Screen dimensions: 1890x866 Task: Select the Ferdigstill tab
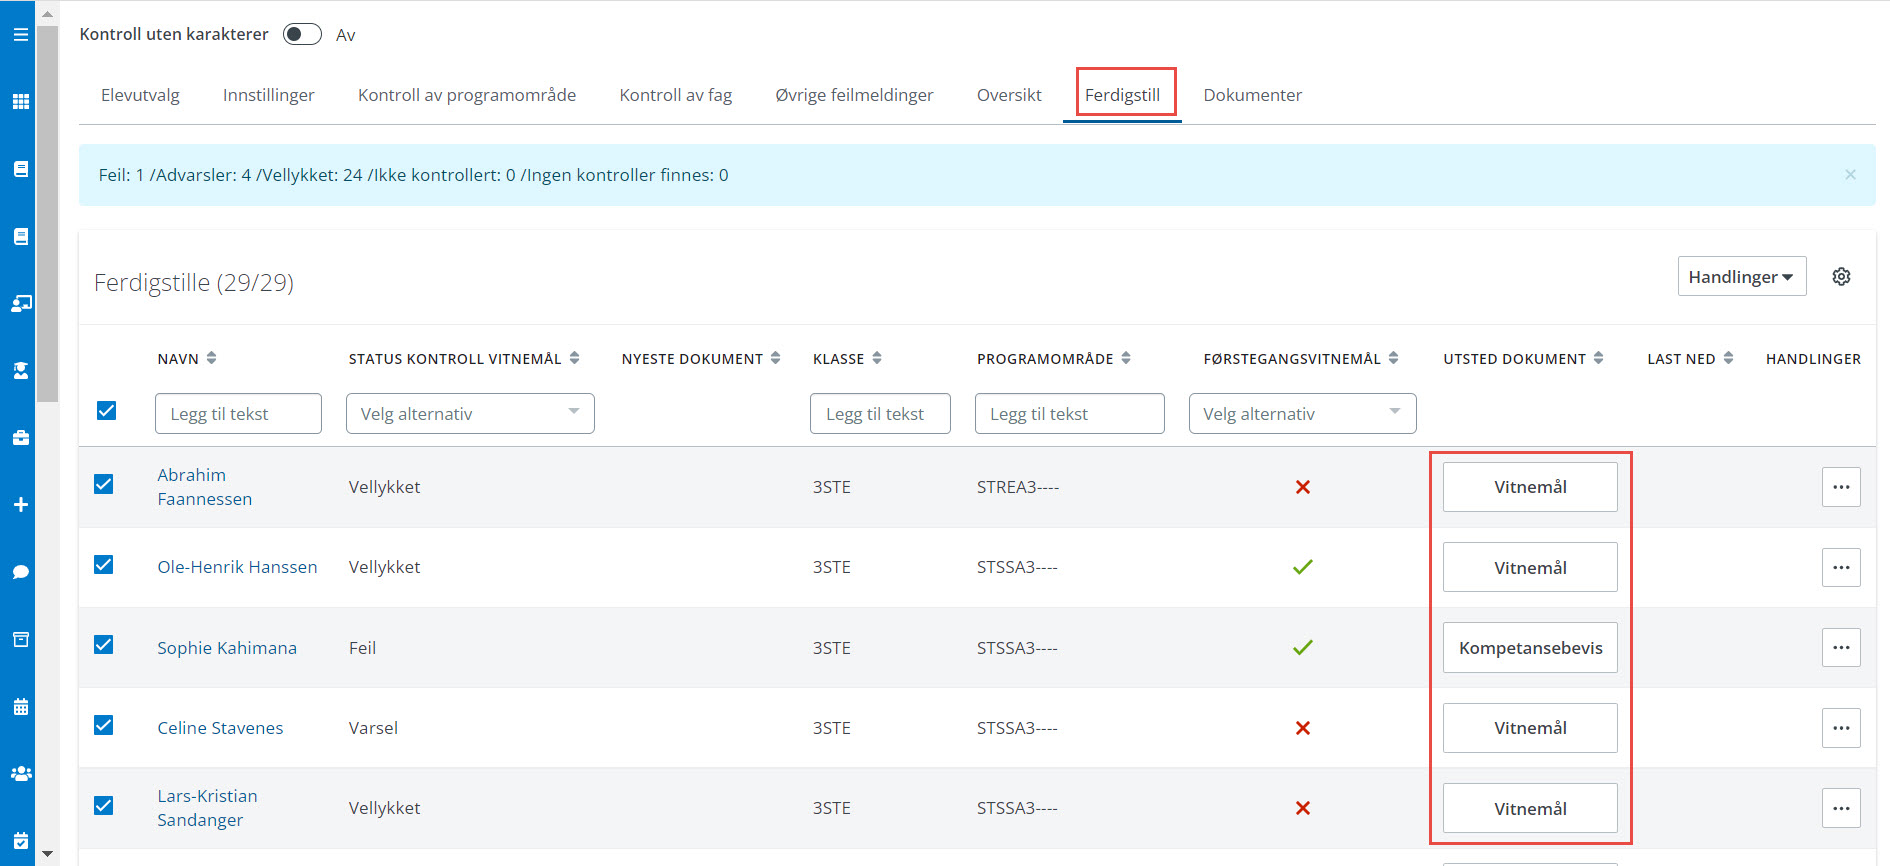pyautogui.click(x=1122, y=95)
